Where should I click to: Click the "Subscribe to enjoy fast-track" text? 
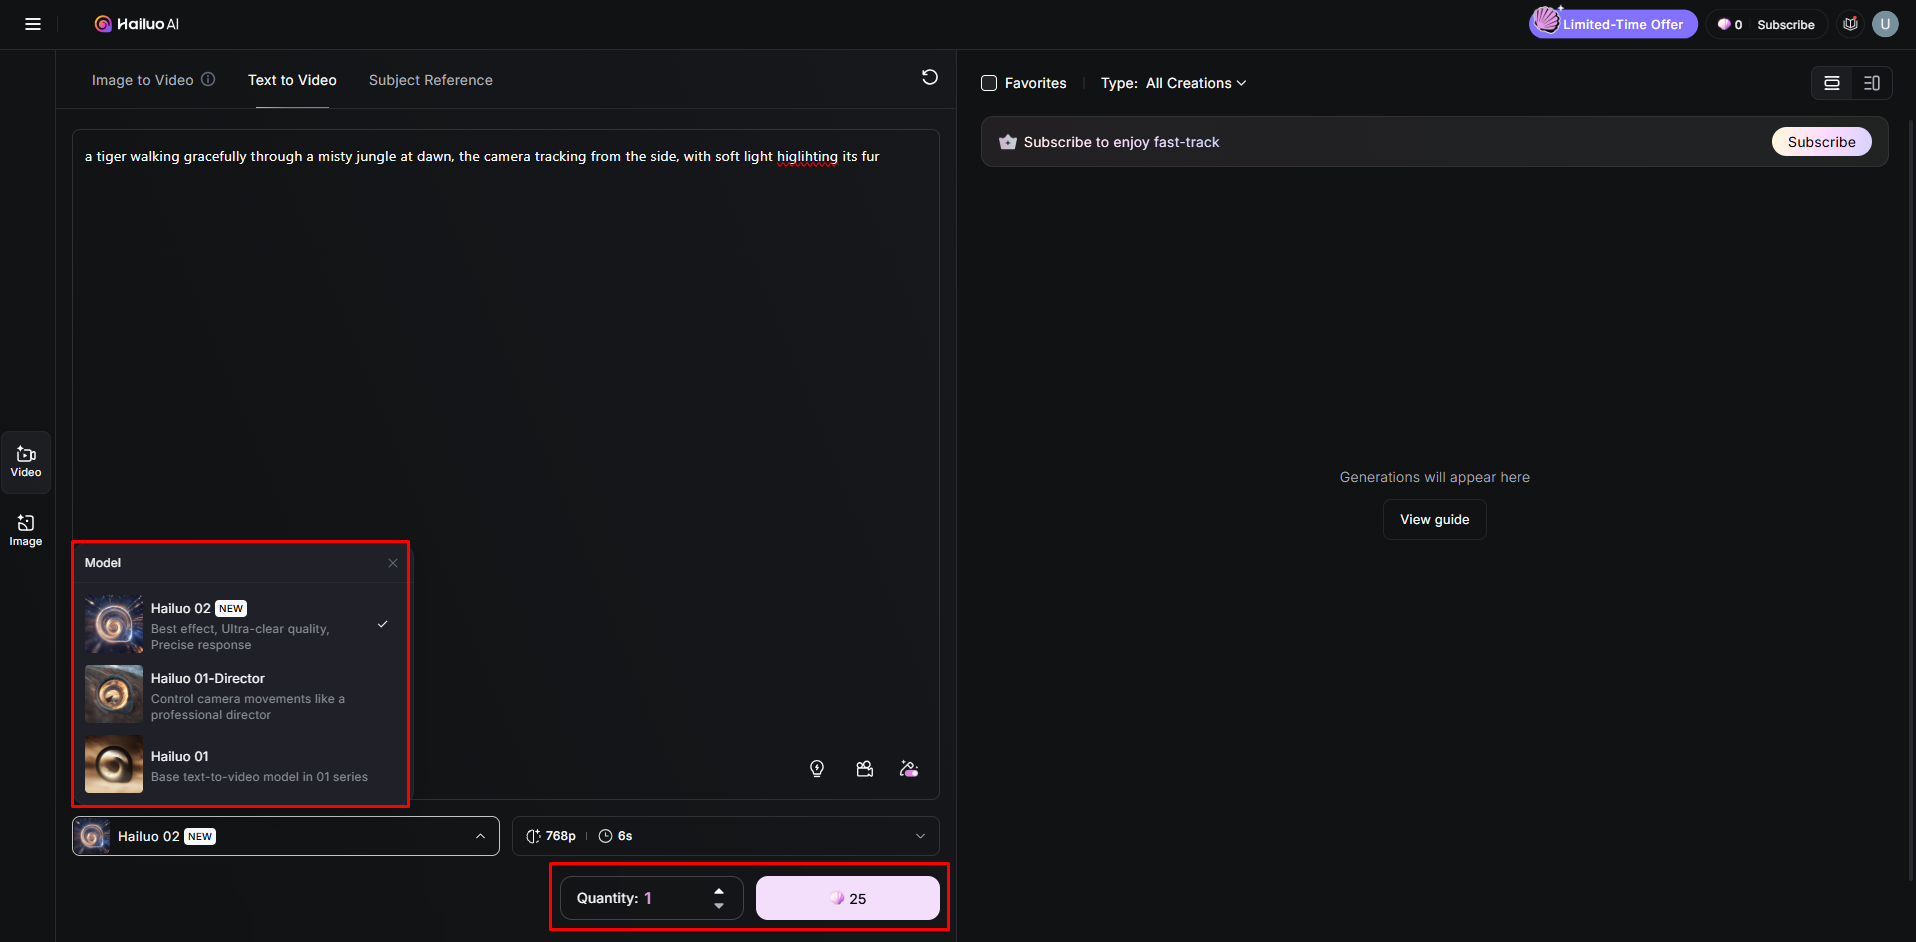(1121, 142)
